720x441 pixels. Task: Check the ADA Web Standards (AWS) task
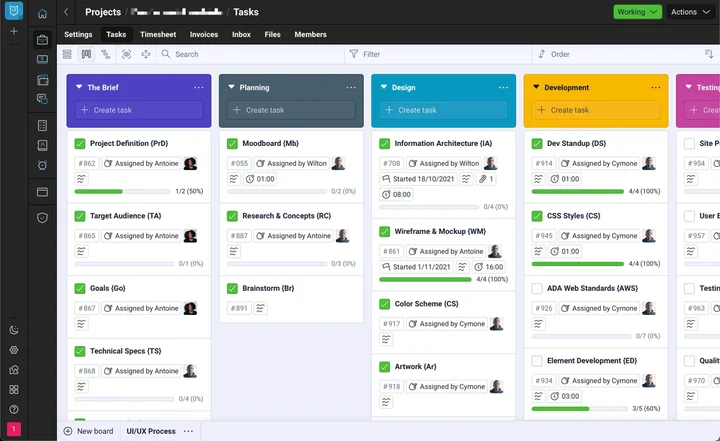537,288
